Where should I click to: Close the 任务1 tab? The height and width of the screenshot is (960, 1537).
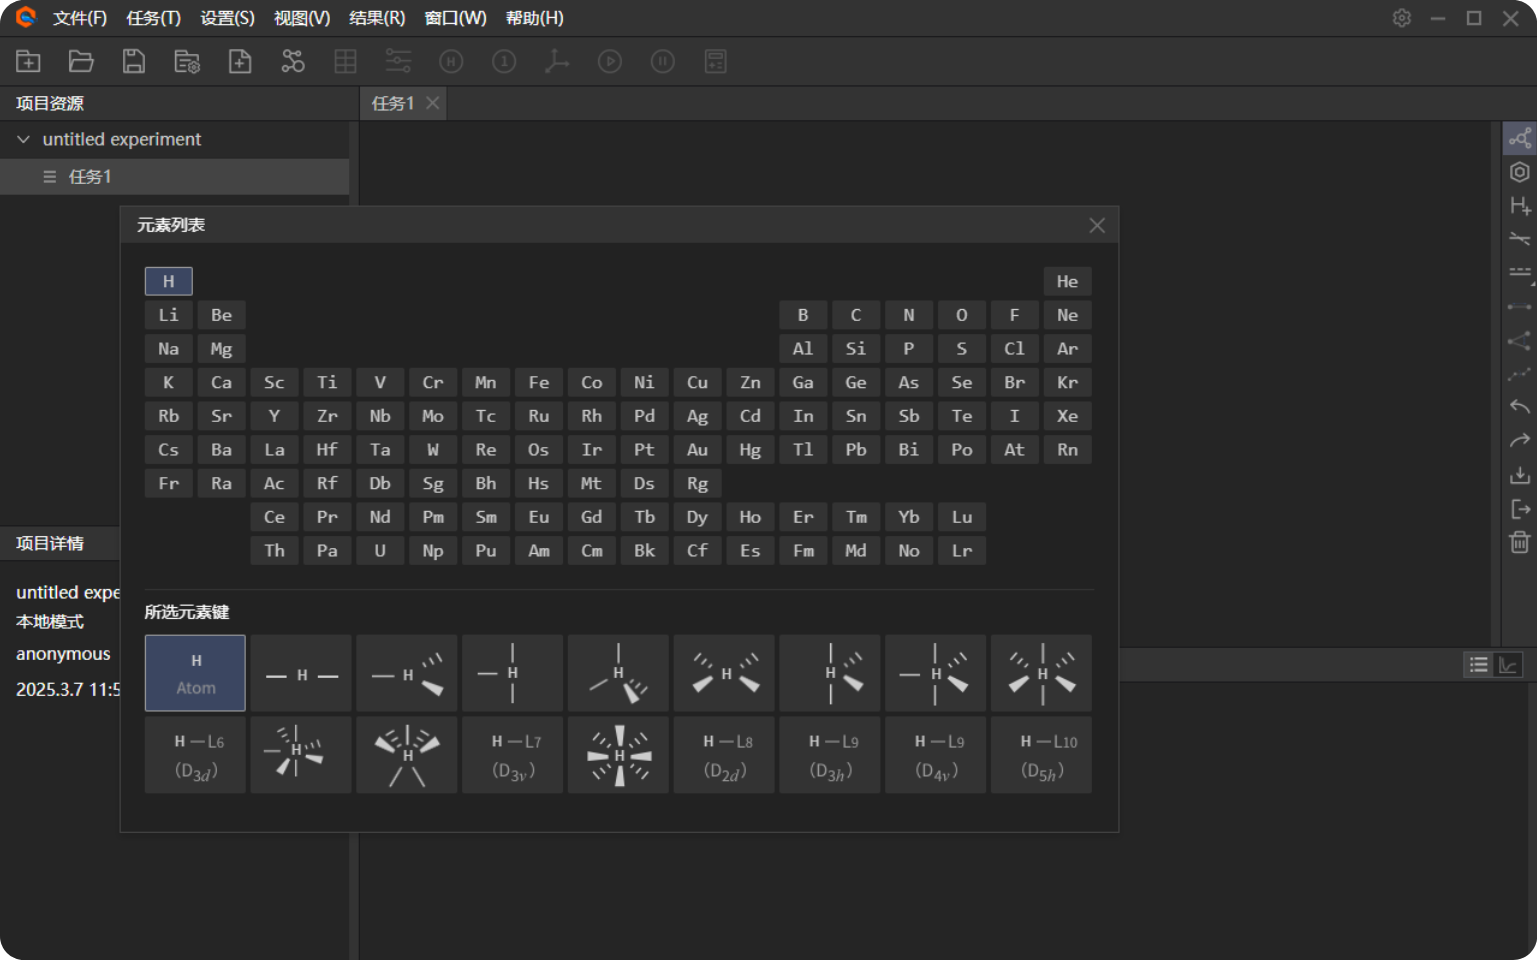[432, 103]
